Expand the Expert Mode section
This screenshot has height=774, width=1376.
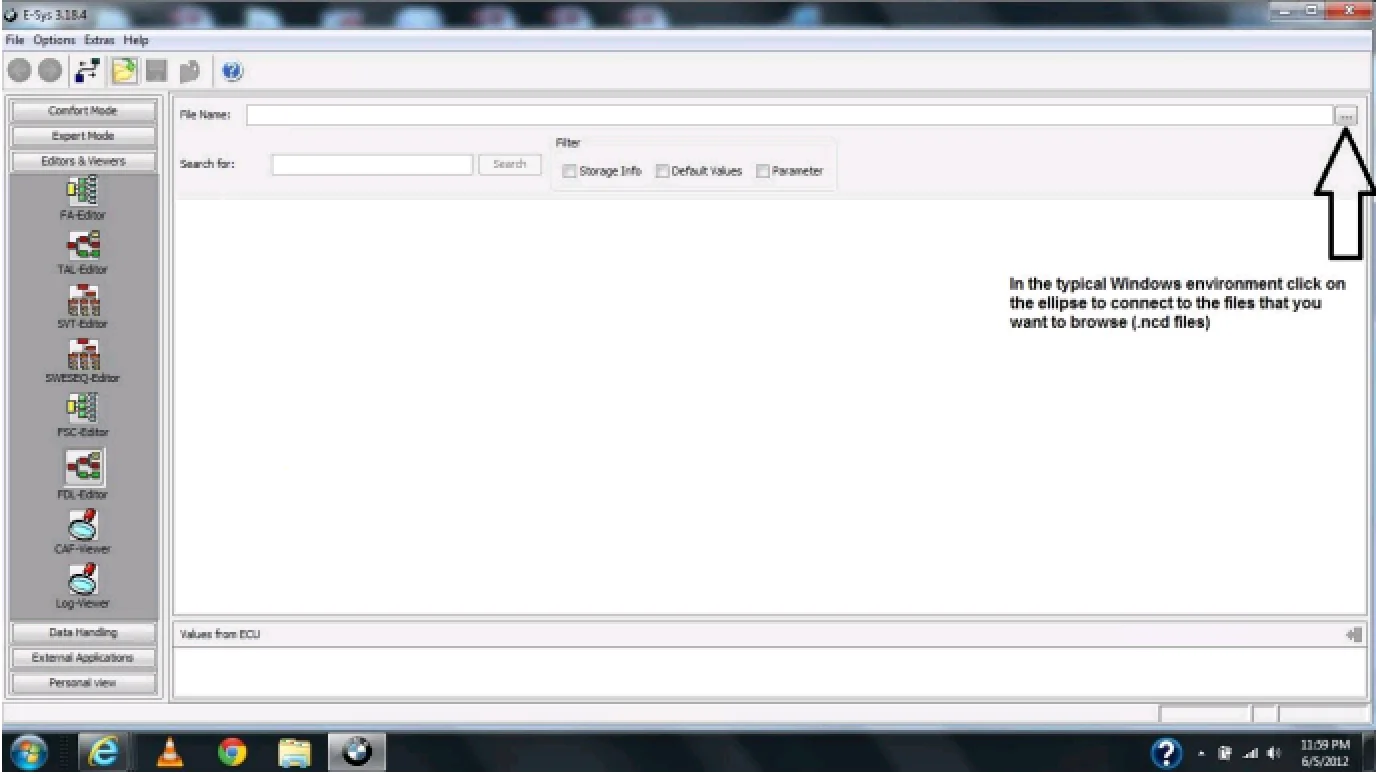(83, 136)
